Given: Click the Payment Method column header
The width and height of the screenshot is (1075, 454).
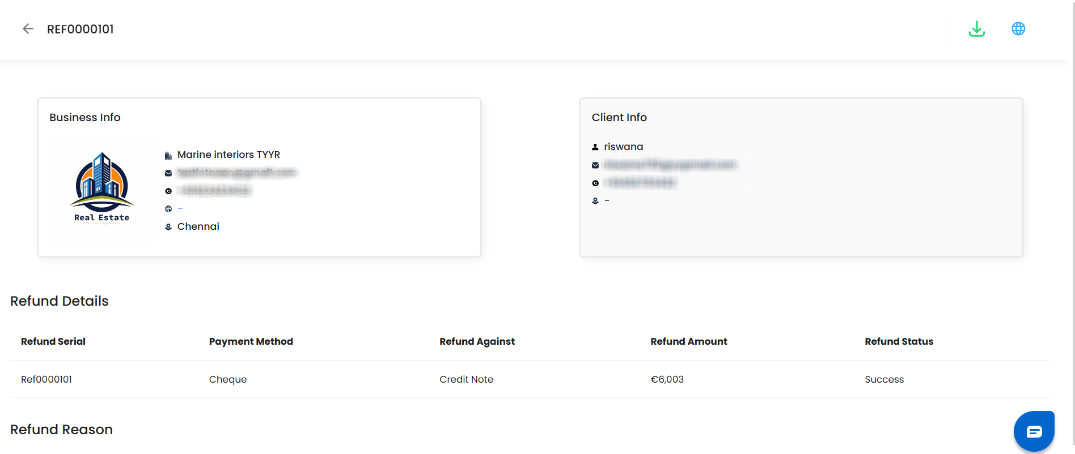Looking at the screenshot, I should click(251, 342).
